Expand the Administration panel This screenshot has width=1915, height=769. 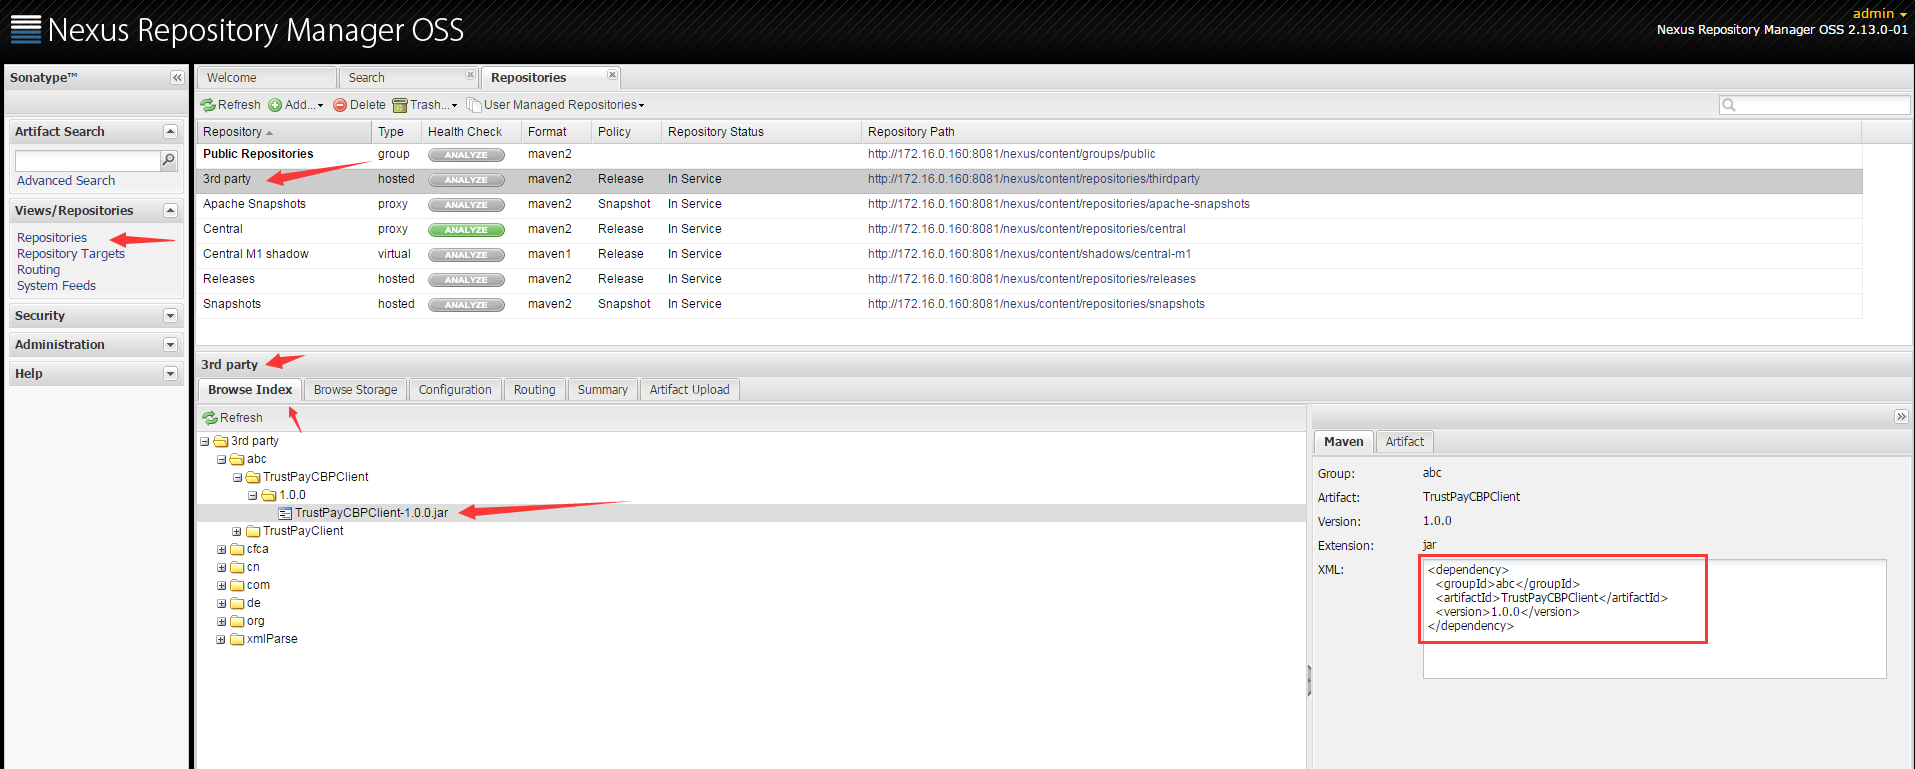pyautogui.click(x=170, y=345)
